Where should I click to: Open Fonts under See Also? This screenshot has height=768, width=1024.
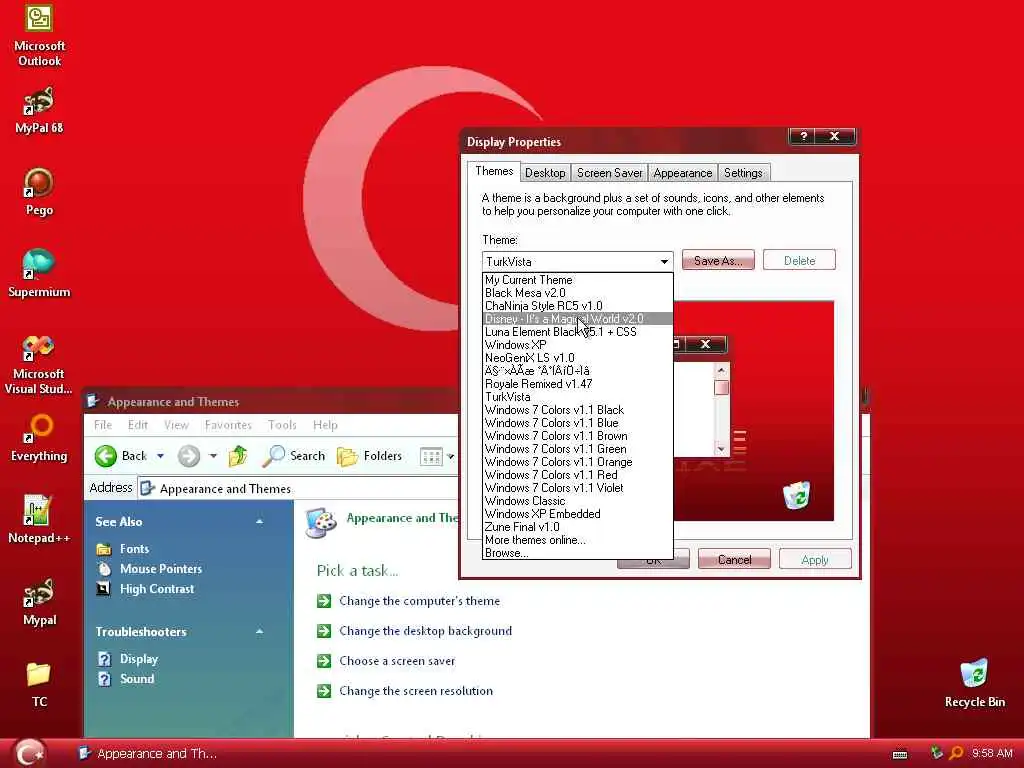(134, 549)
